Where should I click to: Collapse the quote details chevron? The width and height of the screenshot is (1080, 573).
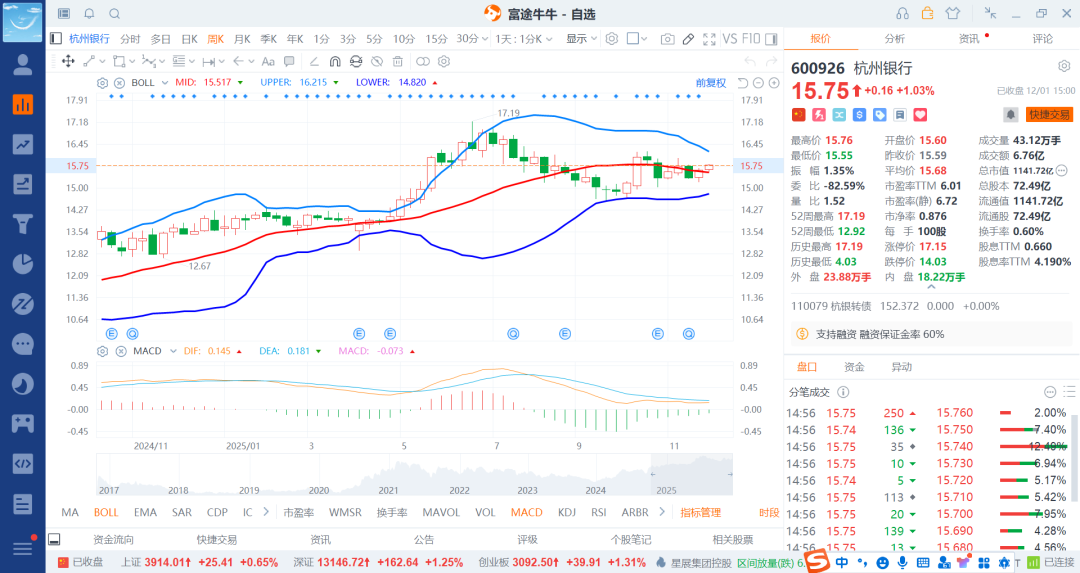click(931, 287)
